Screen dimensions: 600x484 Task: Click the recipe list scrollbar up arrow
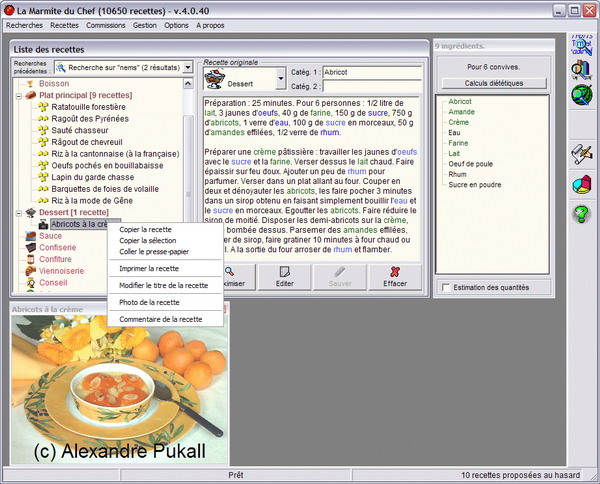coord(188,83)
